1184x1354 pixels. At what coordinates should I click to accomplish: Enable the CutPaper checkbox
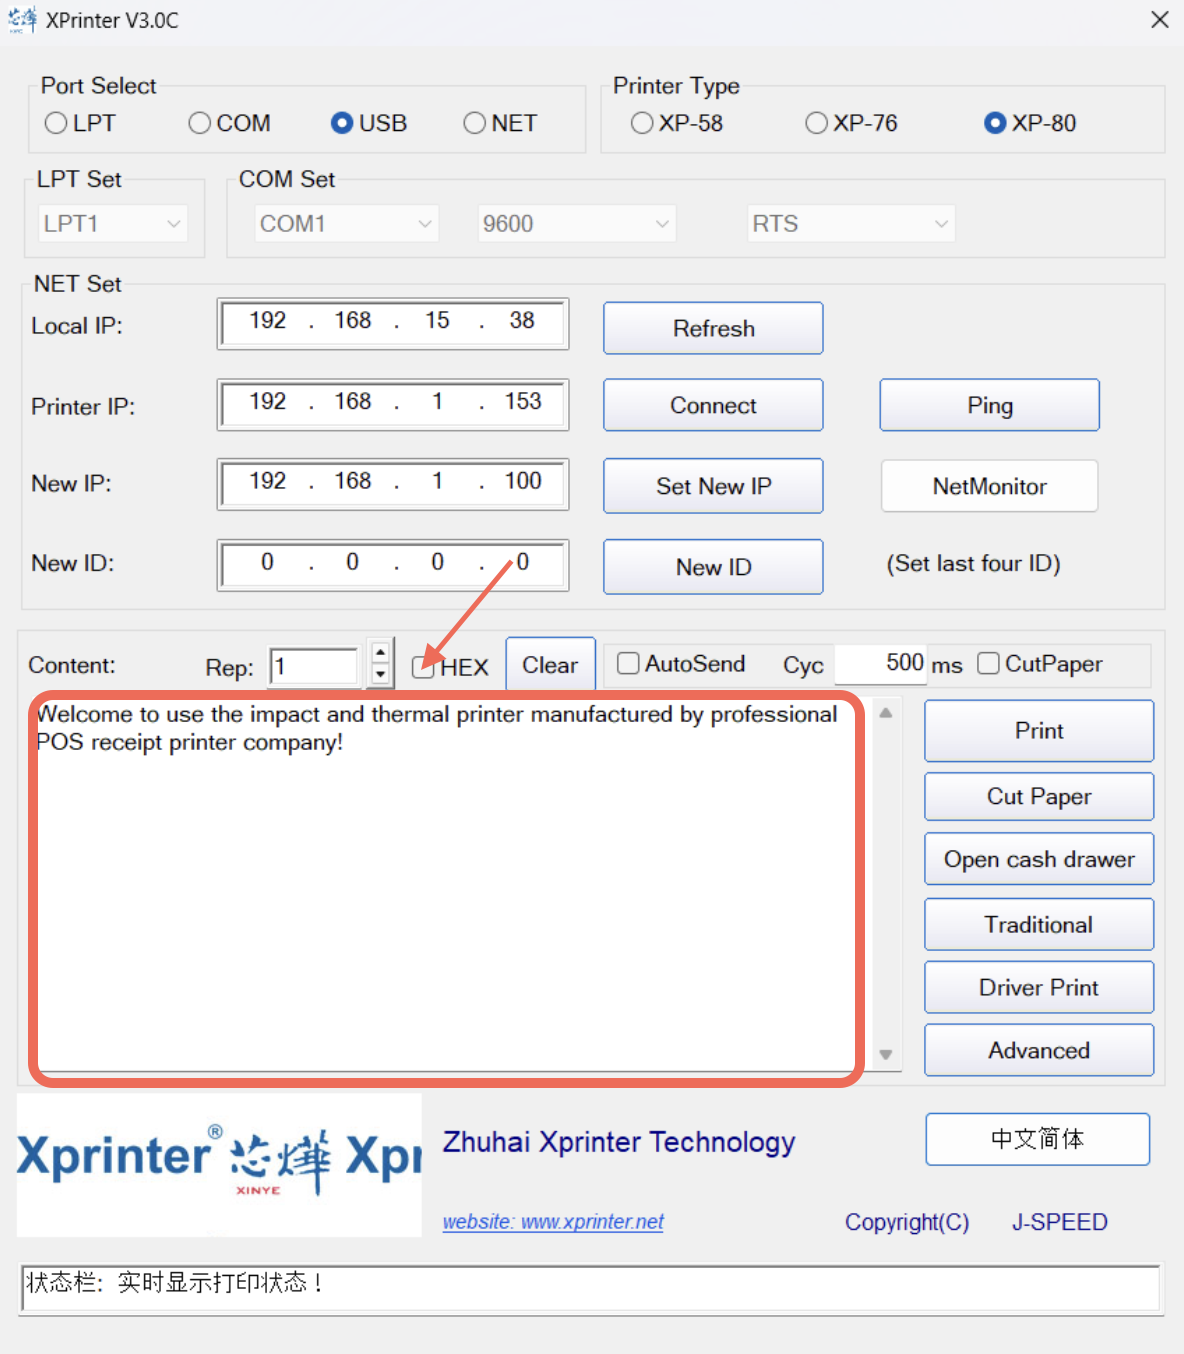[988, 664]
